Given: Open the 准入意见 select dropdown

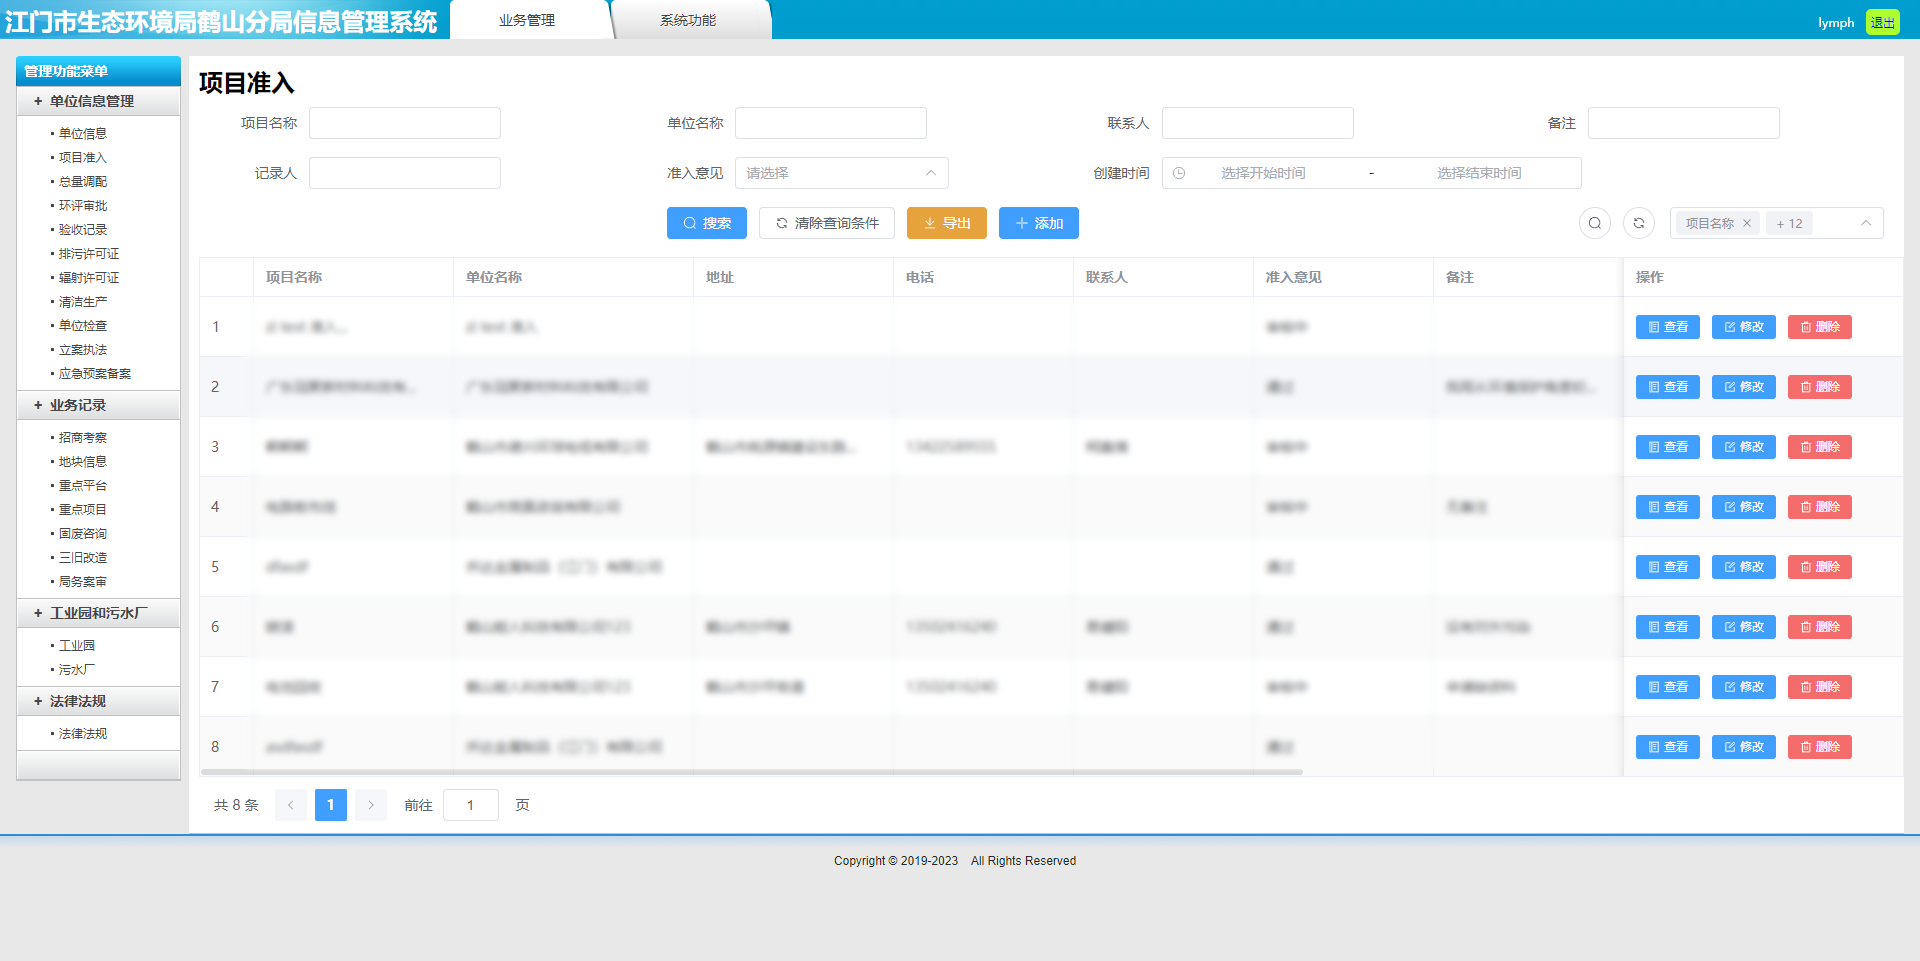Looking at the screenshot, I should [841, 173].
